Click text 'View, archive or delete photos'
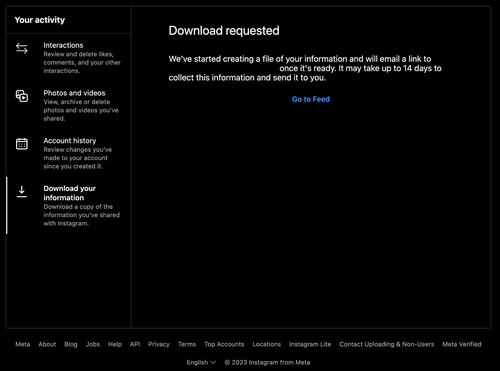Image resolution: width=500 pixels, height=371 pixels. [81, 110]
